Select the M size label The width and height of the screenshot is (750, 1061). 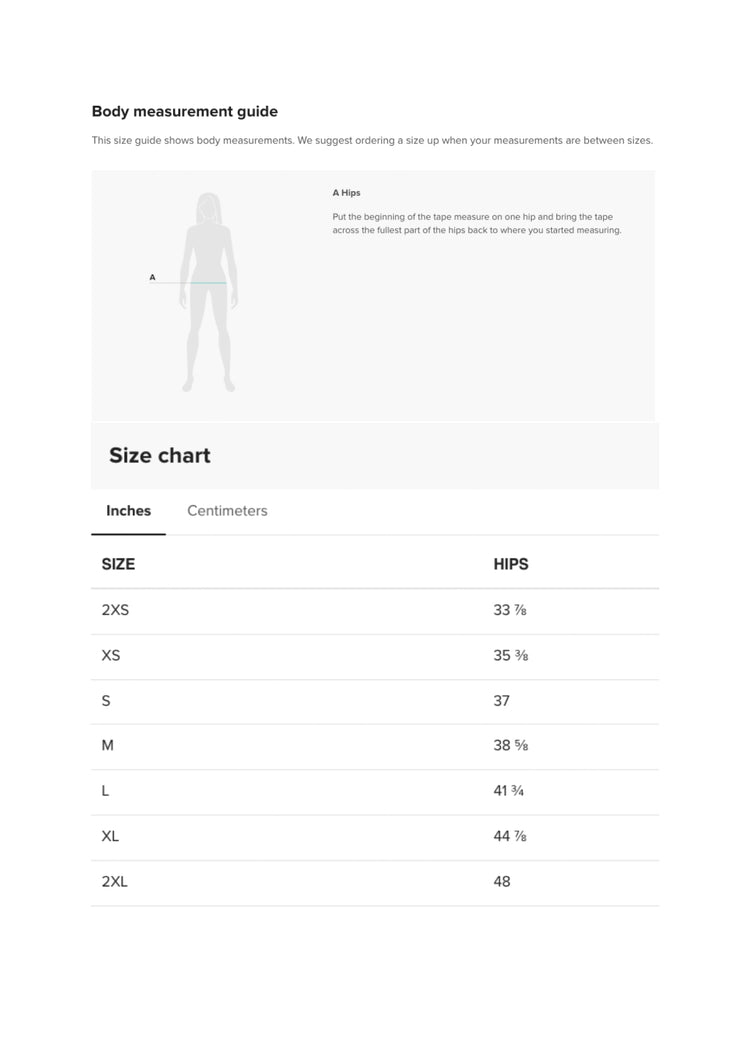(108, 746)
